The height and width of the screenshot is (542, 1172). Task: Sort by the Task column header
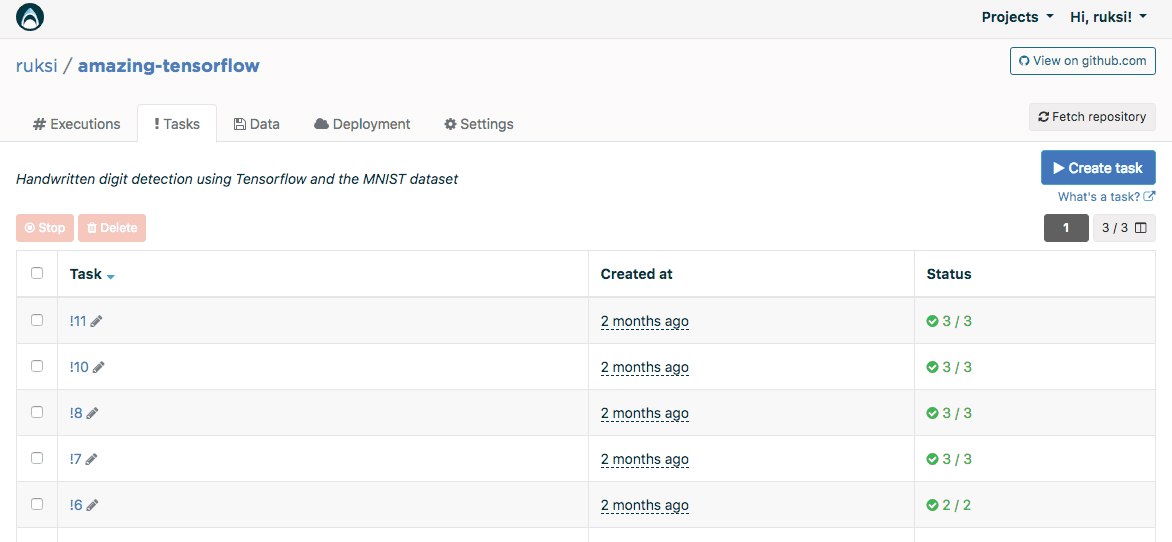(x=91, y=274)
